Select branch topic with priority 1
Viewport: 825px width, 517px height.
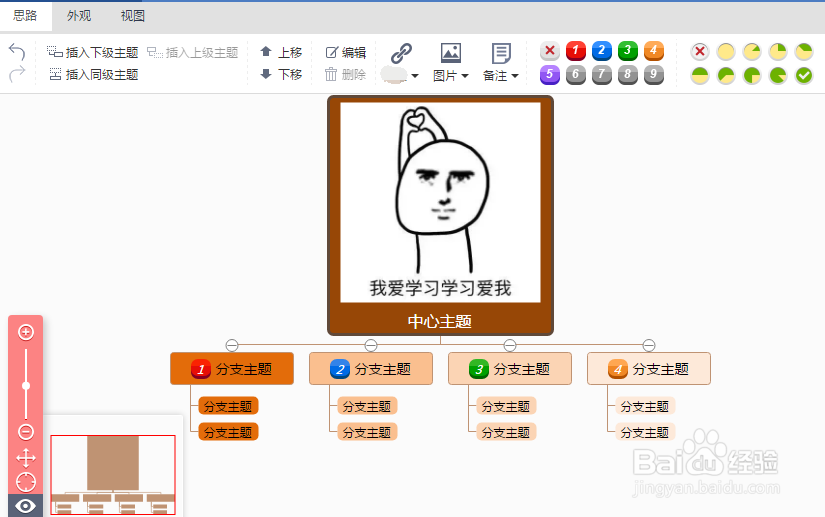pyautogui.click(x=232, y=369)
